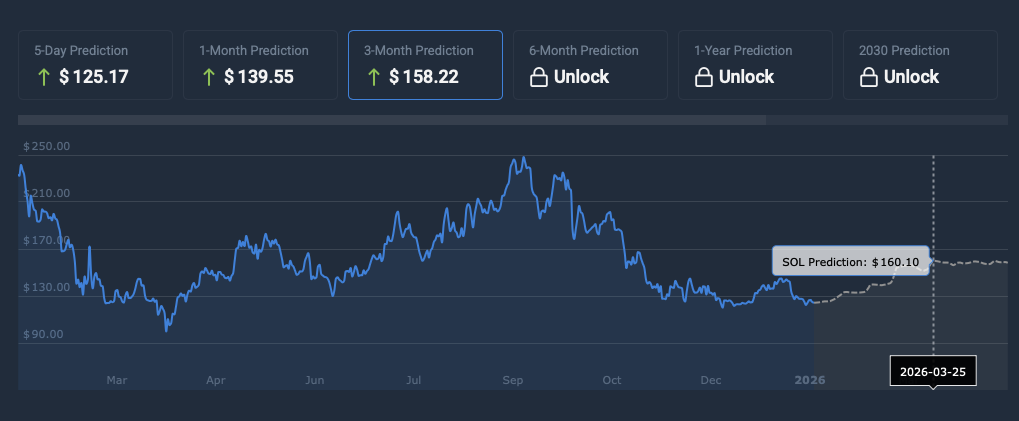This screenshot has width=1019, height=421.
Task: Click the 2026-03-25 date marker label
Action: point(933,372)
